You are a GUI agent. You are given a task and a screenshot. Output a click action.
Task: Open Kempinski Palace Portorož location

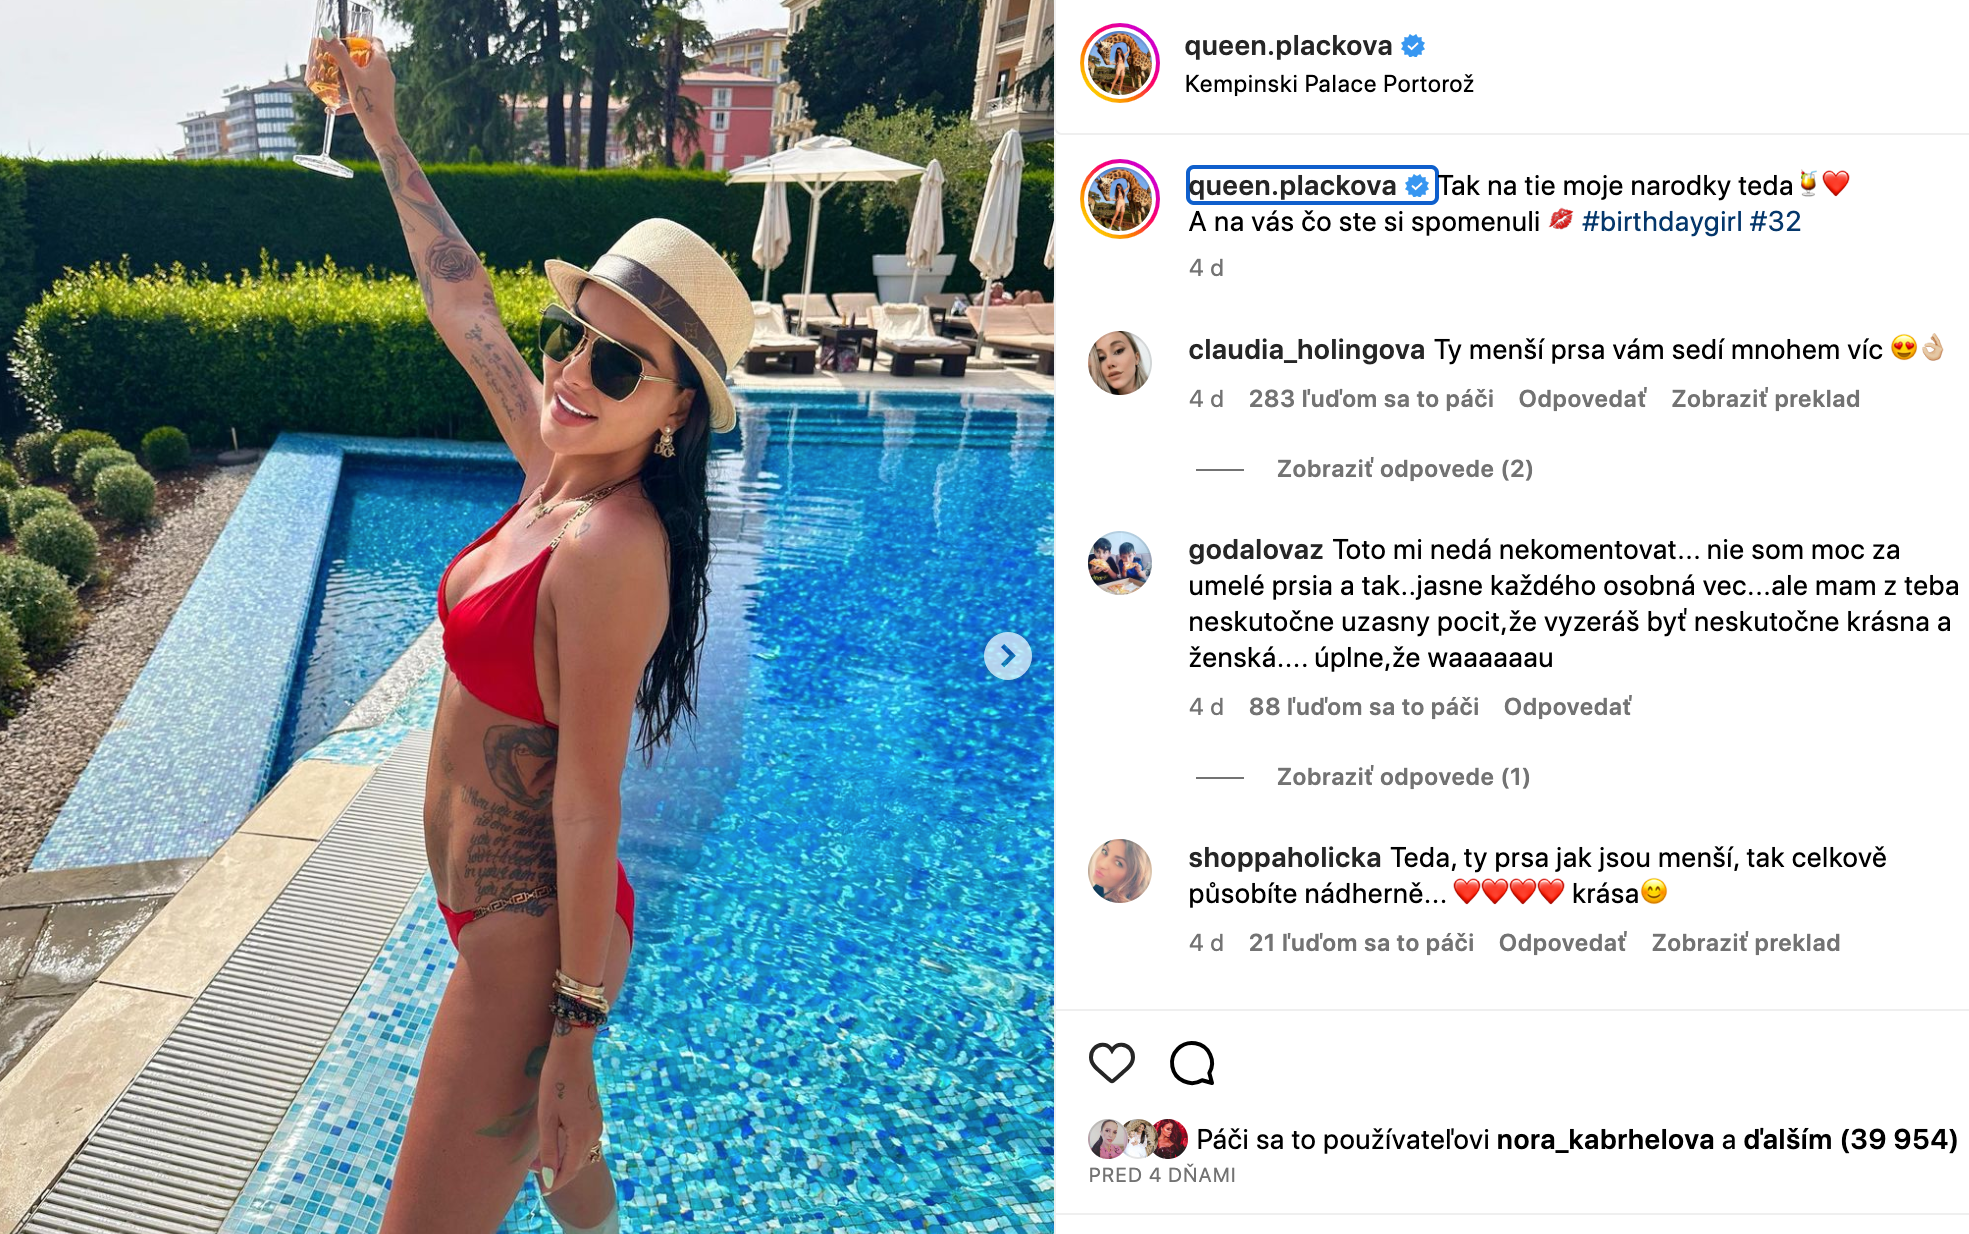[x=1329, y=84]
